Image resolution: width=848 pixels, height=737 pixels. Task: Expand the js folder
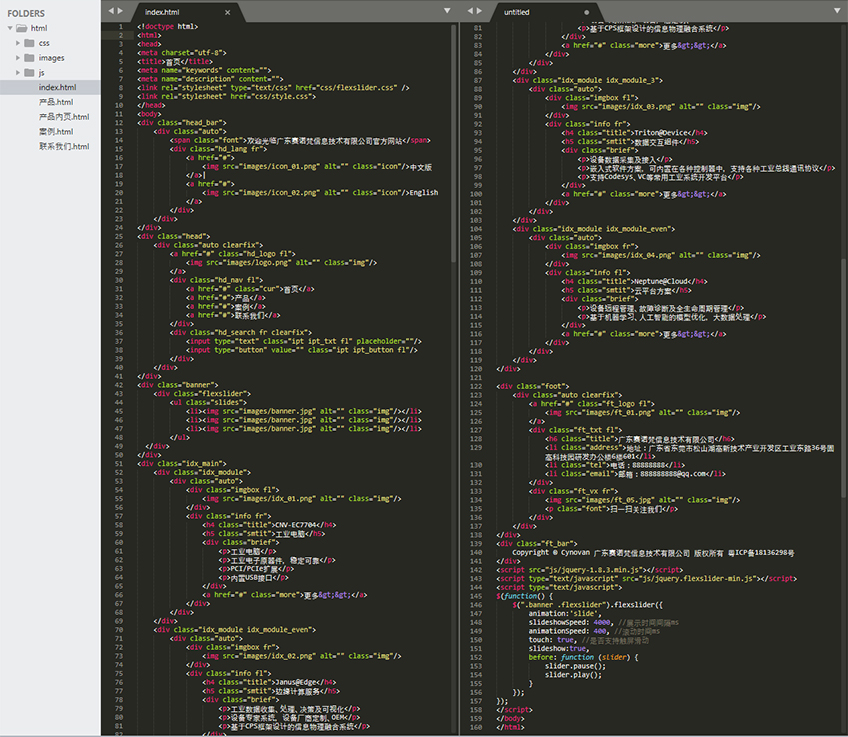tap(18, 72)
